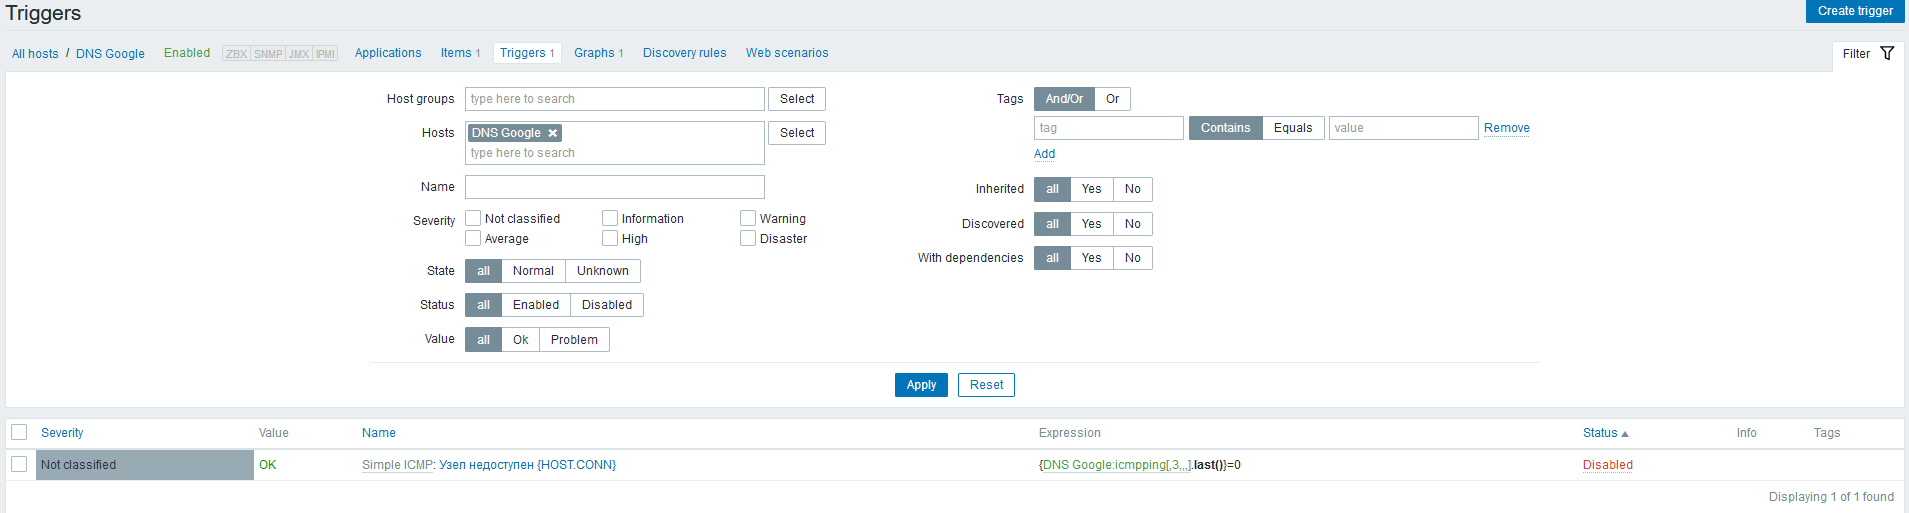Viewport: 1909px width, 513px height.
Task: Open Select popup for Hosts
Action: coord(796,133)
